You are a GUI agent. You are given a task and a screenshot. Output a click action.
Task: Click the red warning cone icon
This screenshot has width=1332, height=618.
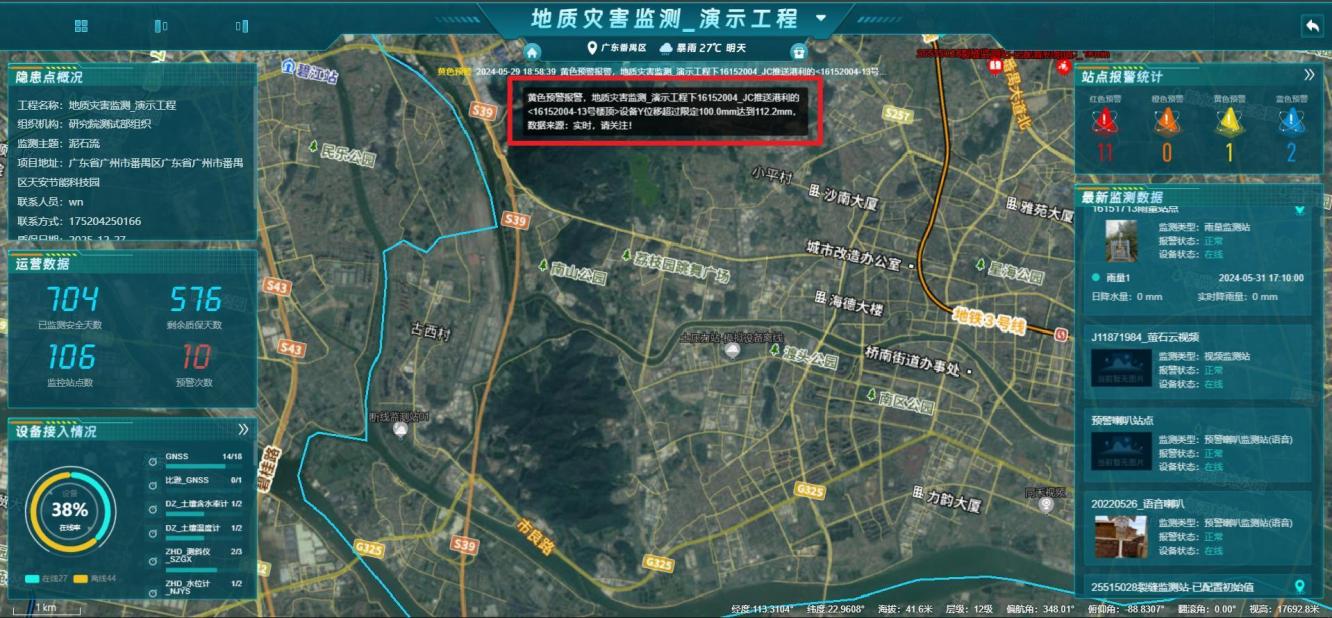pos(1105,122)
